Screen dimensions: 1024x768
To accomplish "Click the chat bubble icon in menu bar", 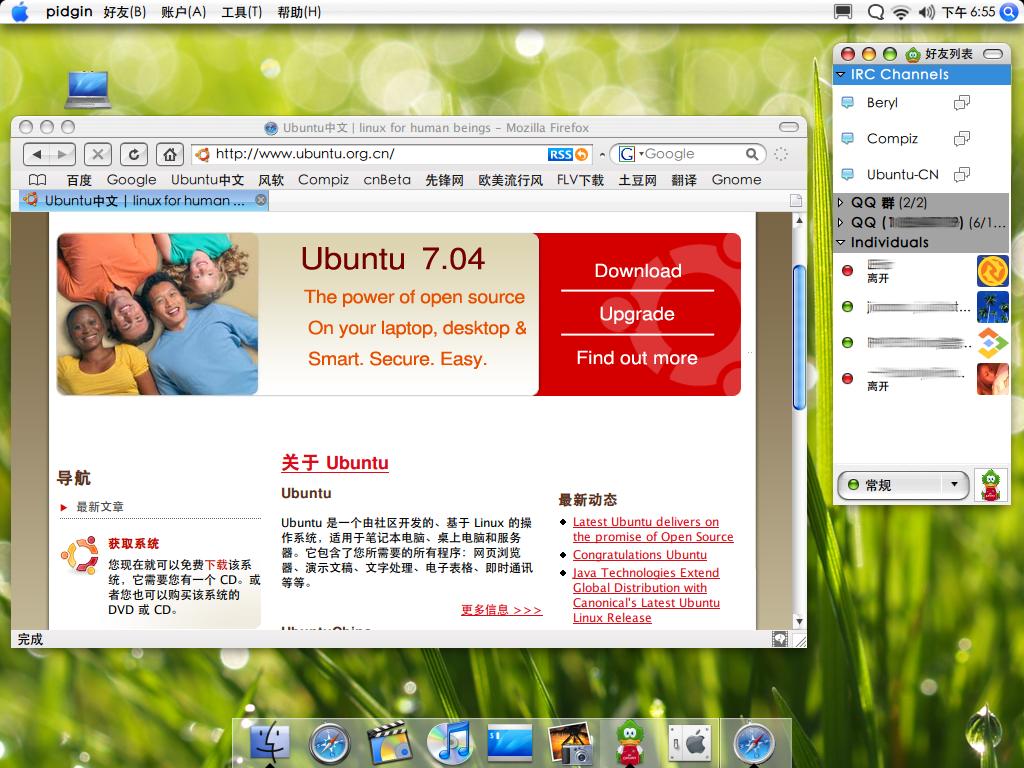I will 876,12.
